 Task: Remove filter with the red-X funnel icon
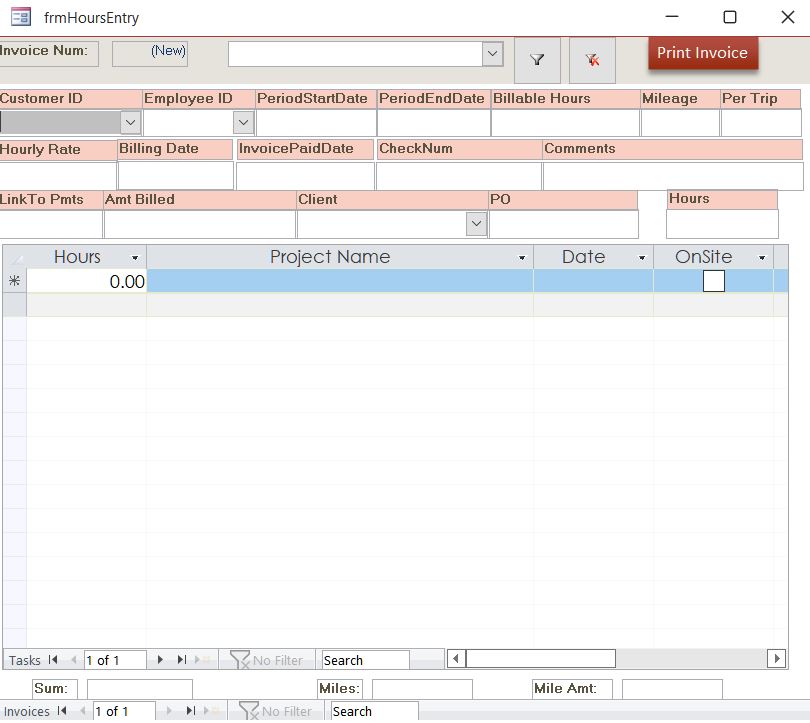click(x=592, y=60)
